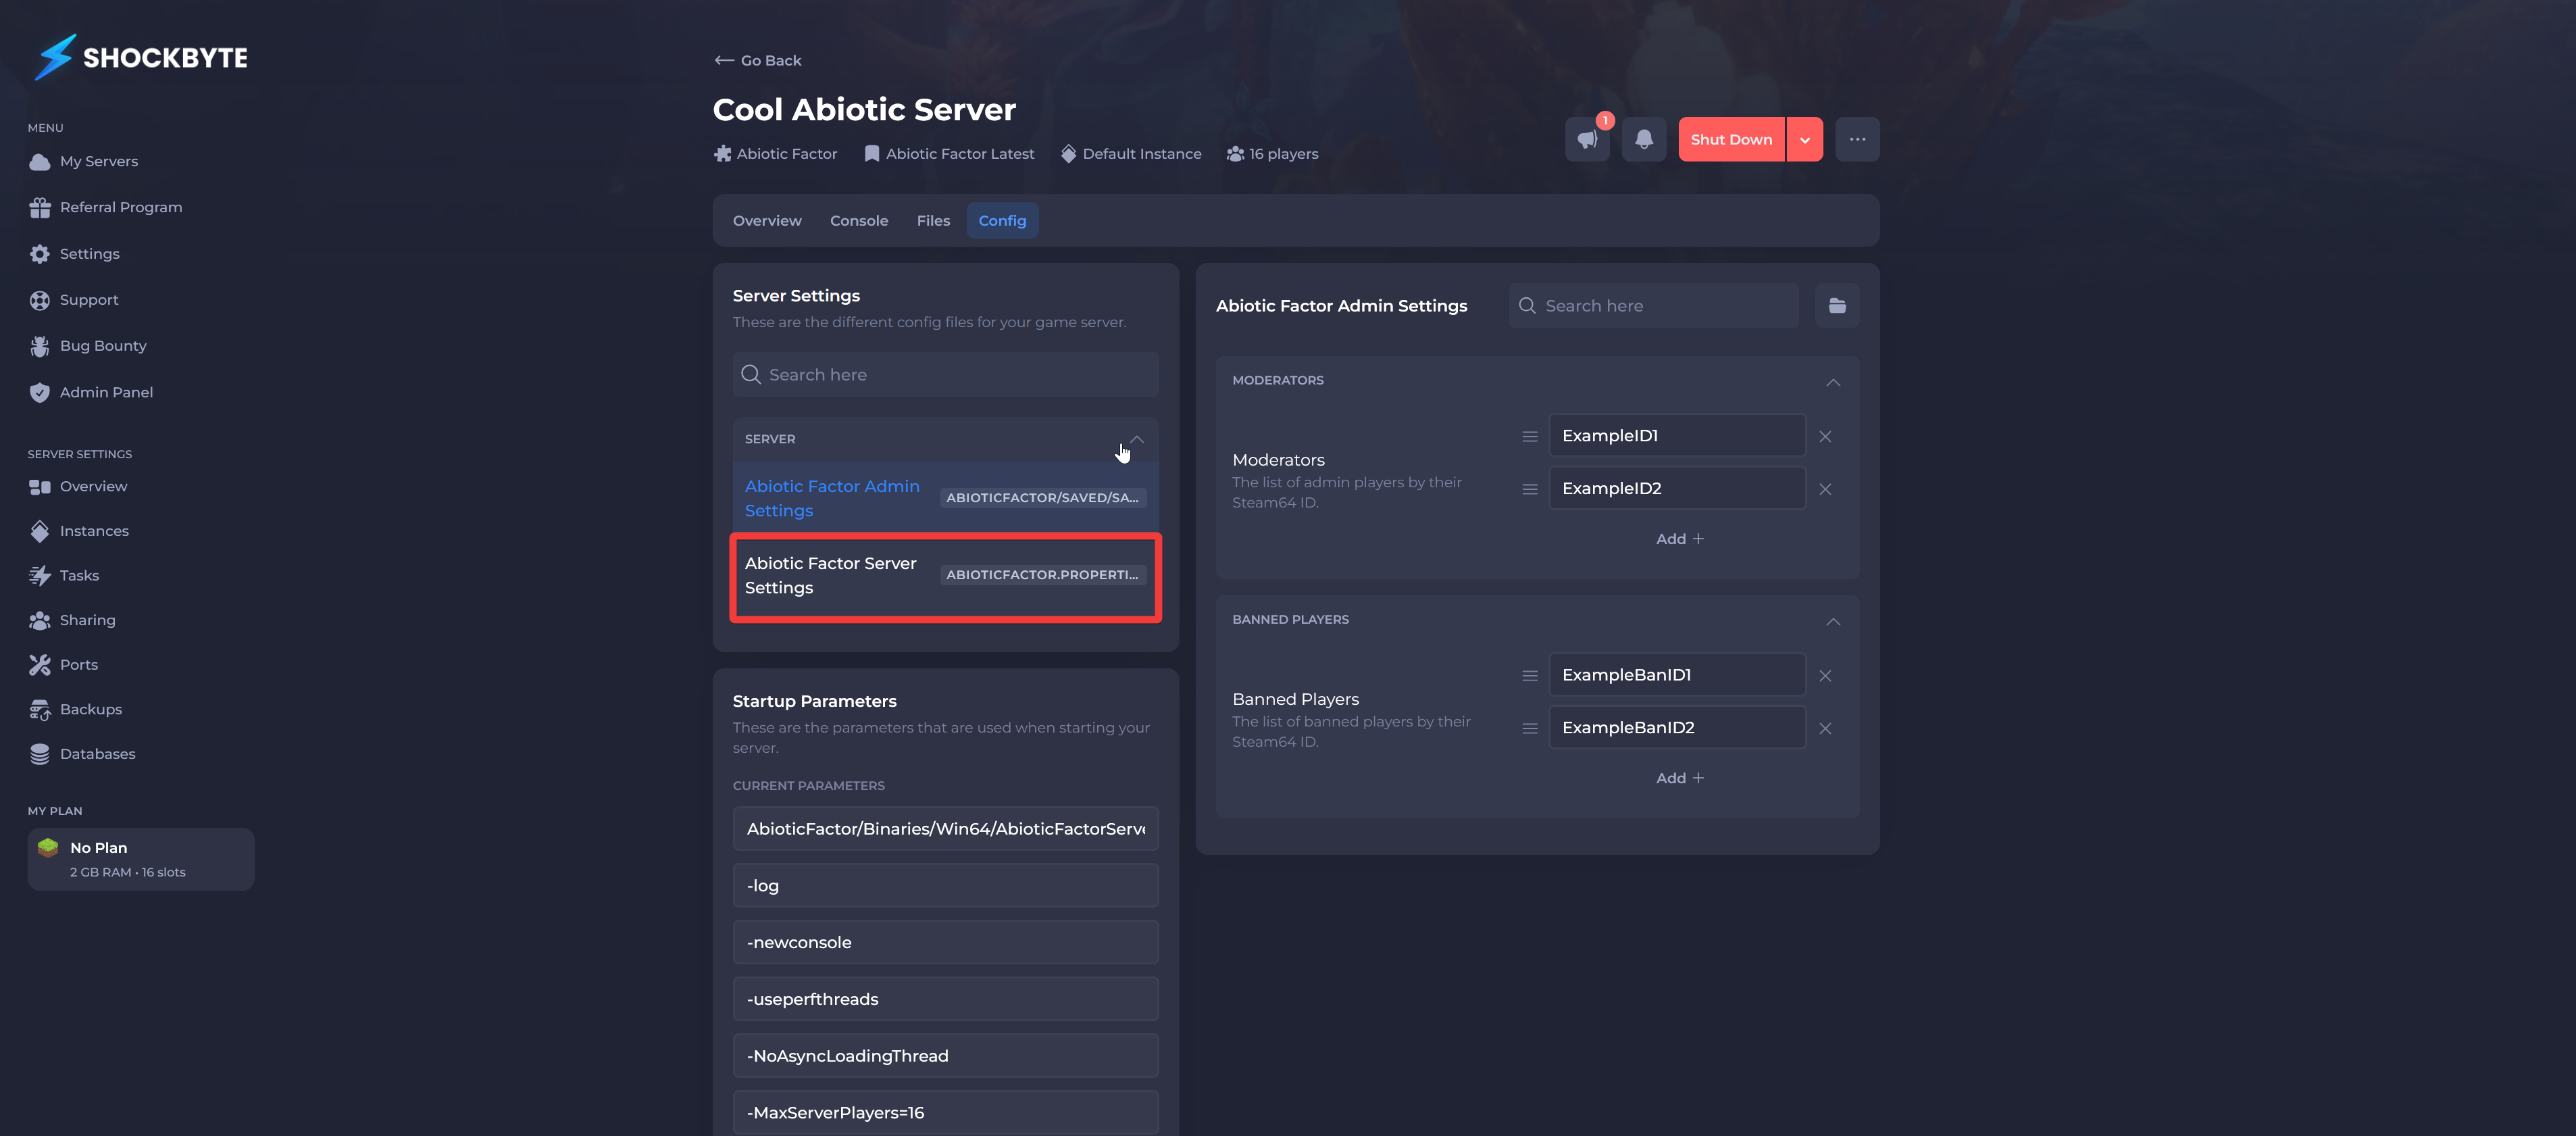Click the Shockbyte logo

pos(141,57)
